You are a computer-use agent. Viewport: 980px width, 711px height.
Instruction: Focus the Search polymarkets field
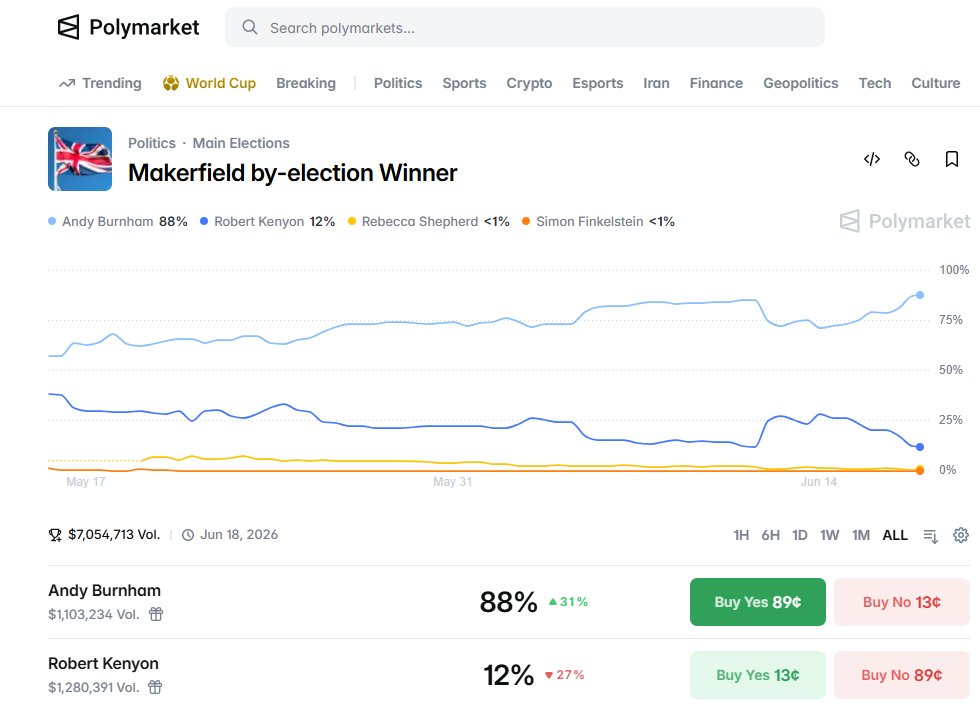click(525, 27)
